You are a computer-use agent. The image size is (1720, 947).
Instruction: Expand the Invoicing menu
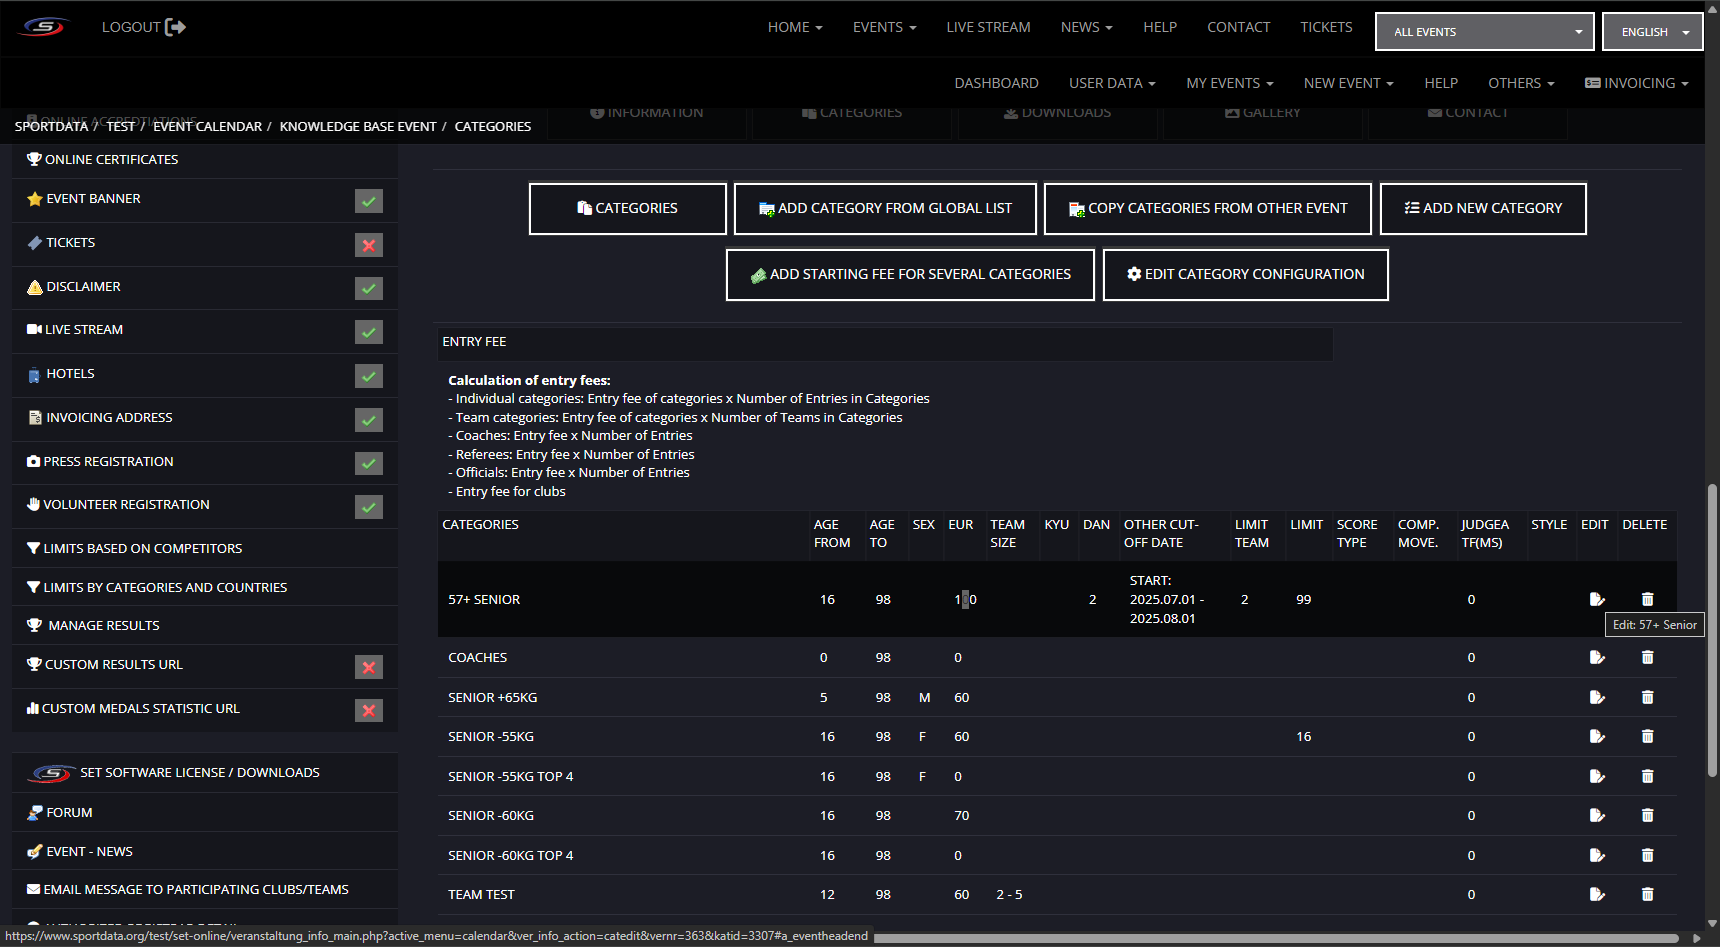[1637, 83]
